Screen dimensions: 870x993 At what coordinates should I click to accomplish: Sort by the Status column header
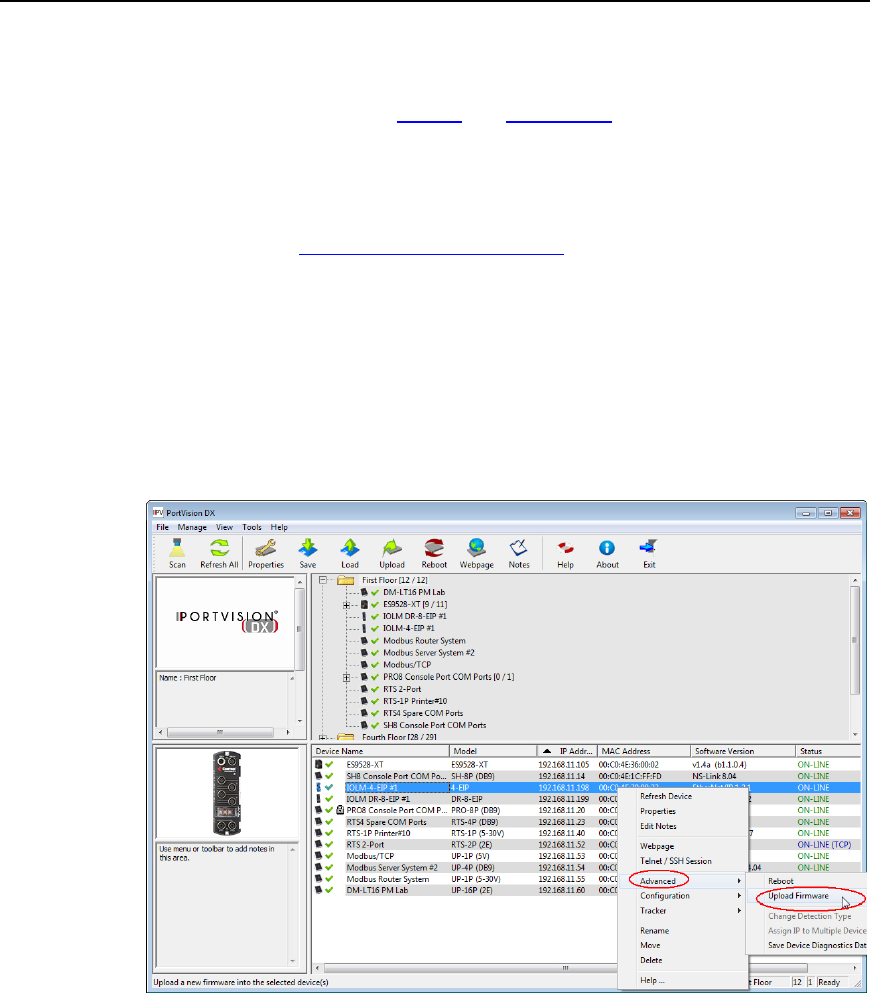point(828,751)
